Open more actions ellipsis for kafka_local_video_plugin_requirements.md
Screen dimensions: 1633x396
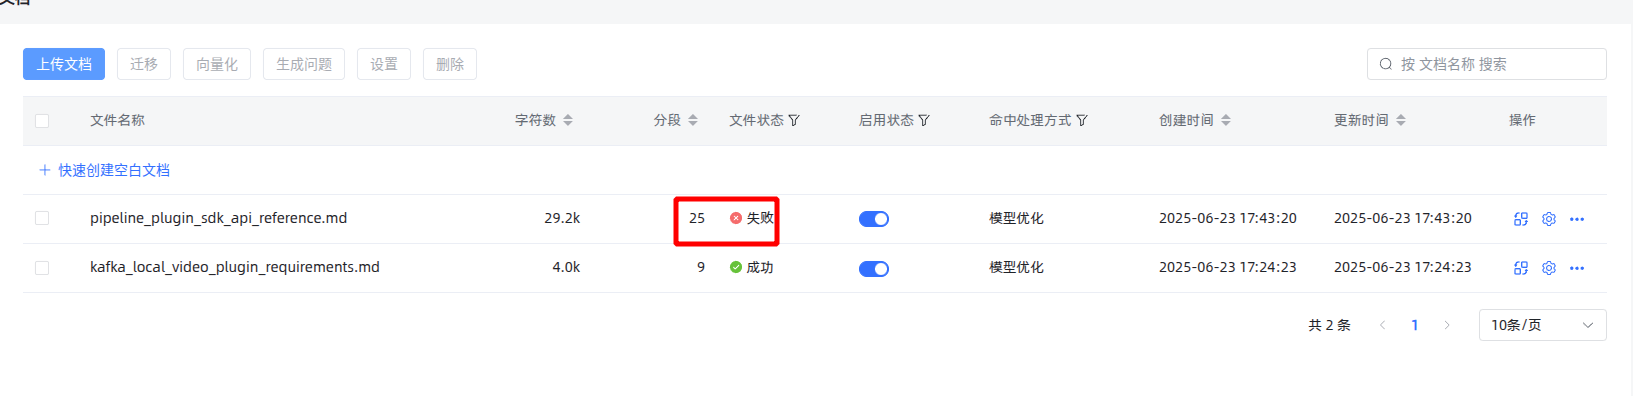tap(1577, 268)
